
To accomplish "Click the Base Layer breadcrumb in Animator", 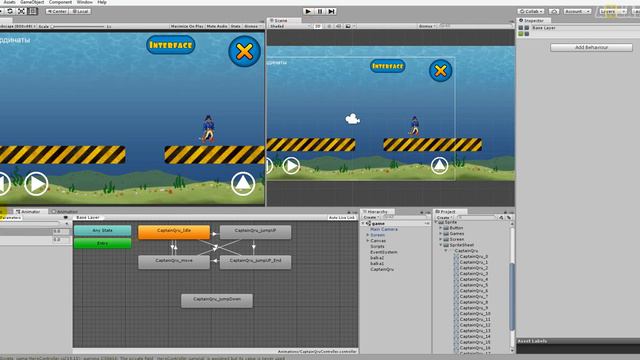I will [x=88, y=218].
